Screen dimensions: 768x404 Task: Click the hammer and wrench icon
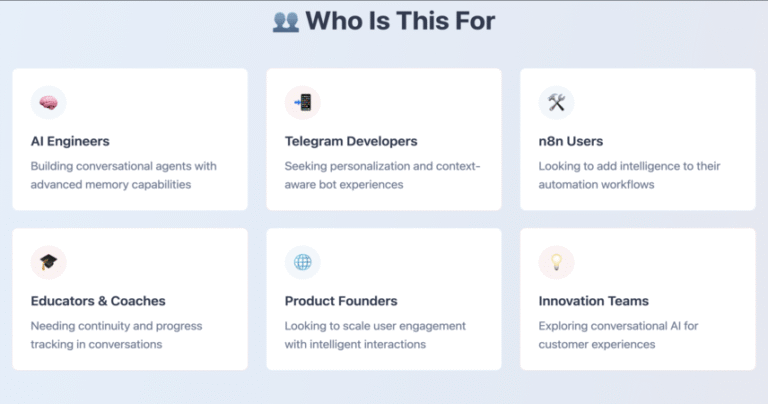pos(556,103)
